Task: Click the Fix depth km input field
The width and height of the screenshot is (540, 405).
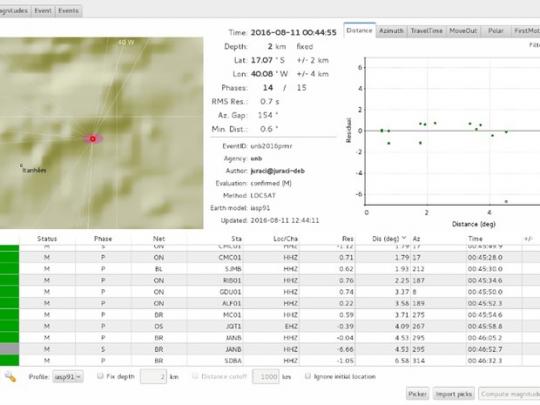Action: 153,377
